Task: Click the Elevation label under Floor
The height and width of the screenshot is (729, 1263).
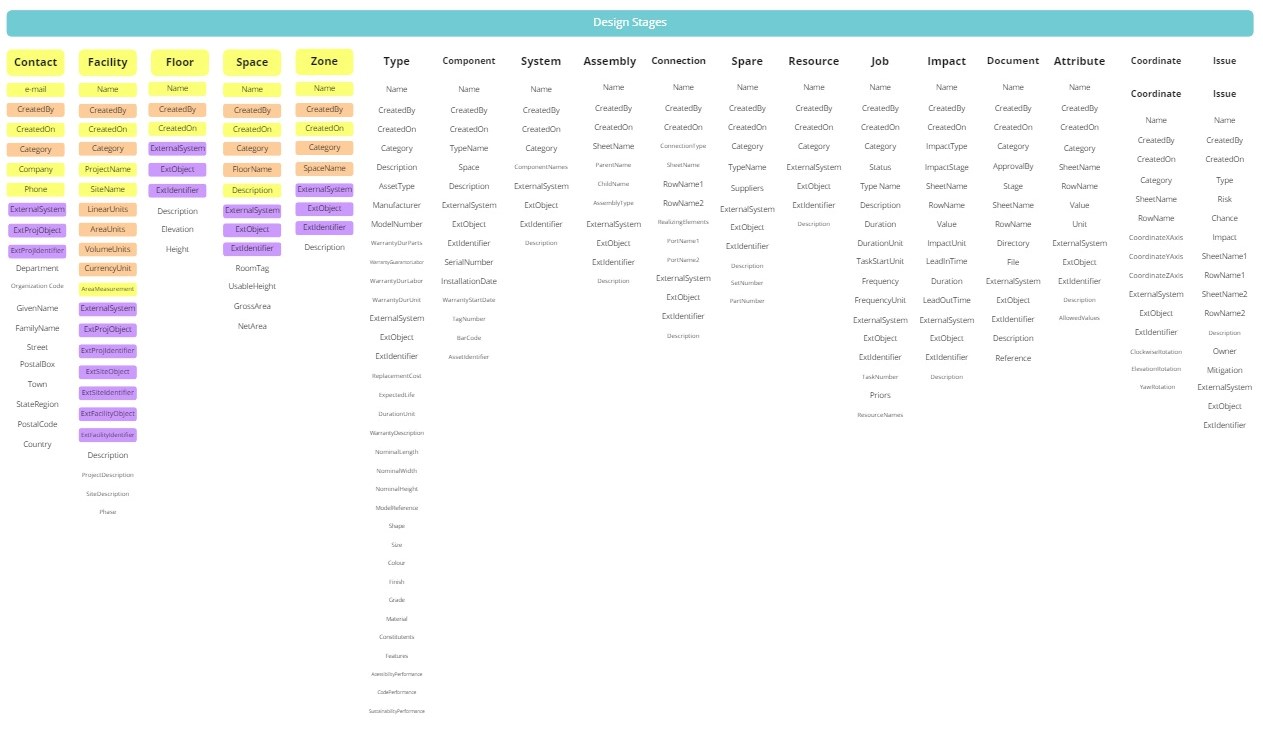Action: point(178,230)
